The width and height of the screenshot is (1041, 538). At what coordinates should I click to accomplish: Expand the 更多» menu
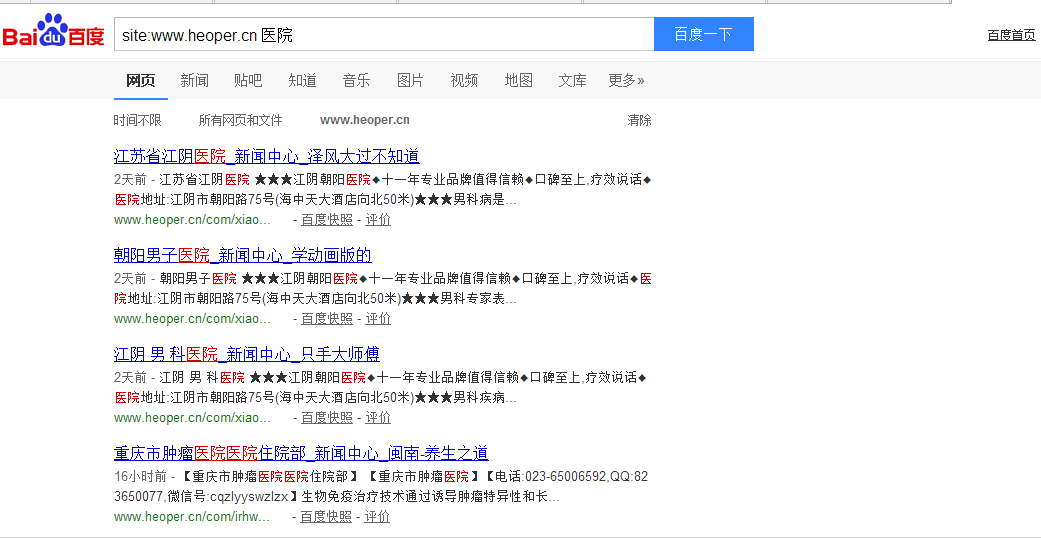click(x=626, y=80)
